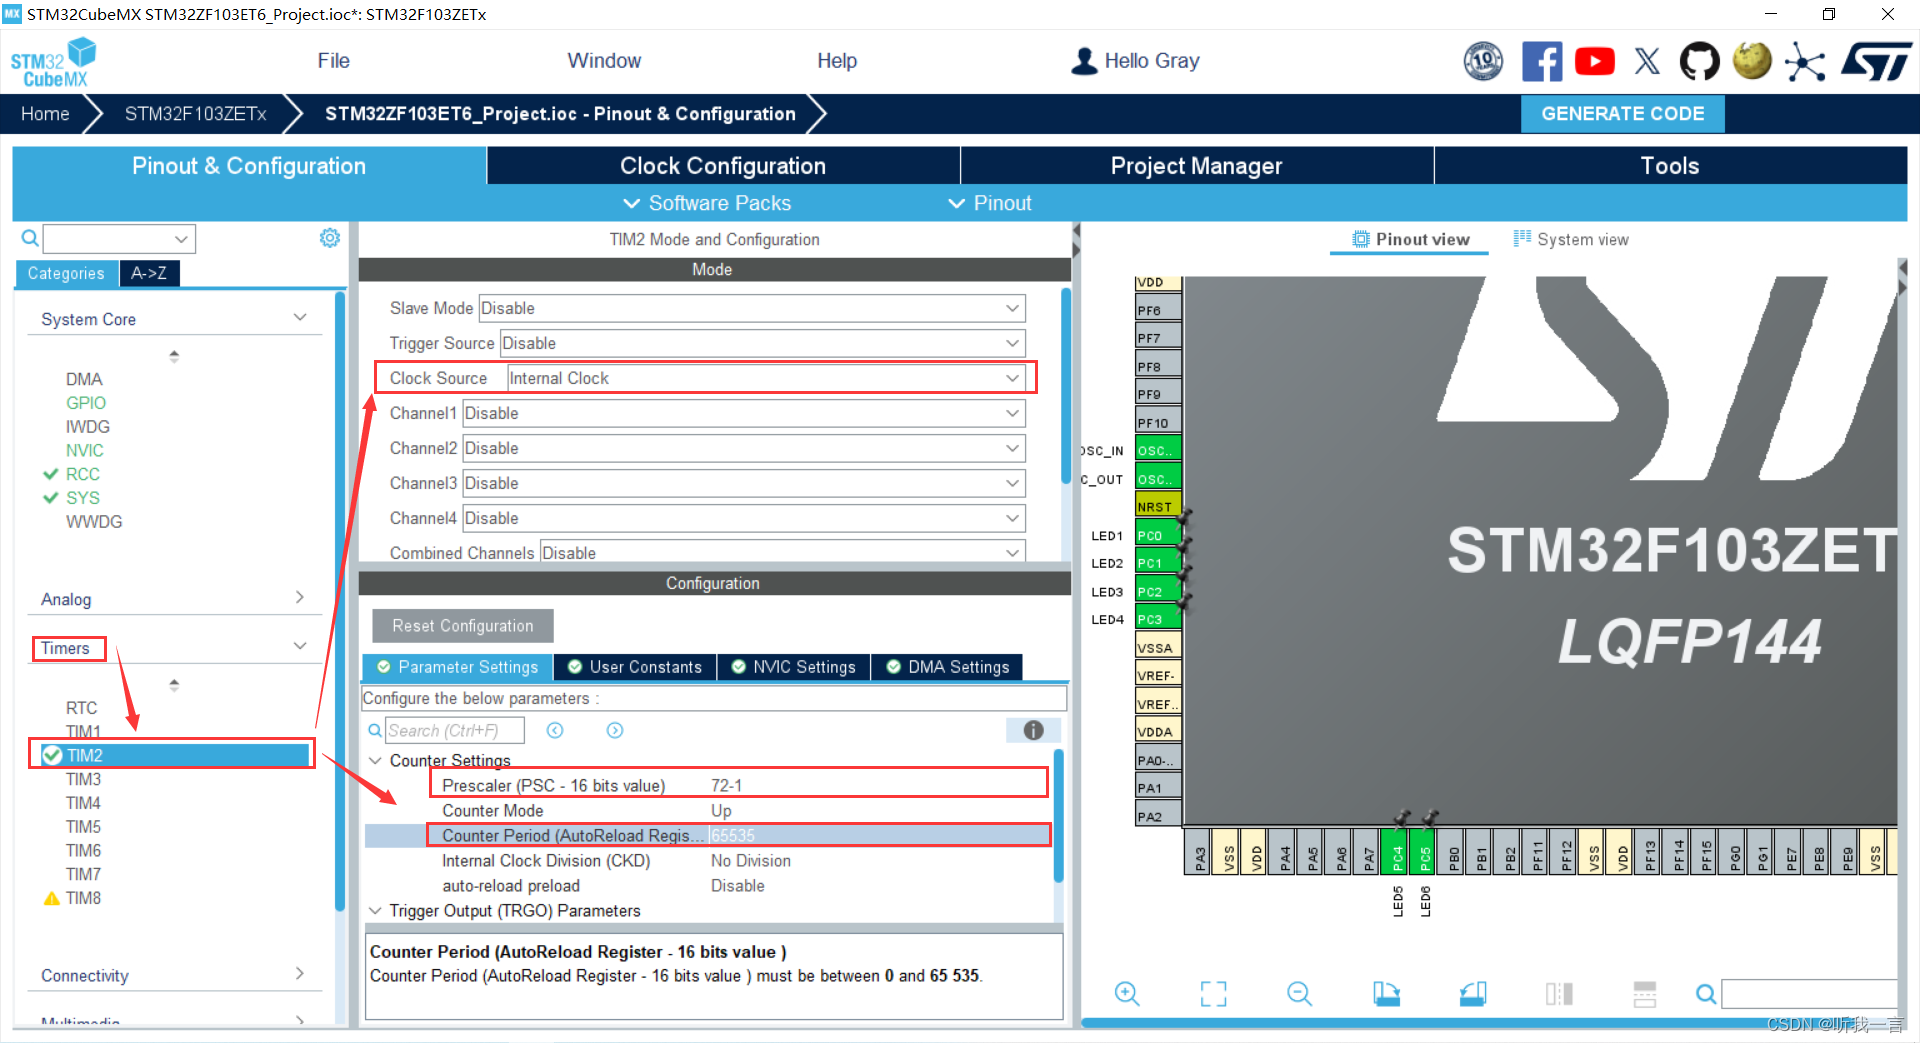Collapse the Counter Settings group
1920x1043 pixels.
pos(376,761)
